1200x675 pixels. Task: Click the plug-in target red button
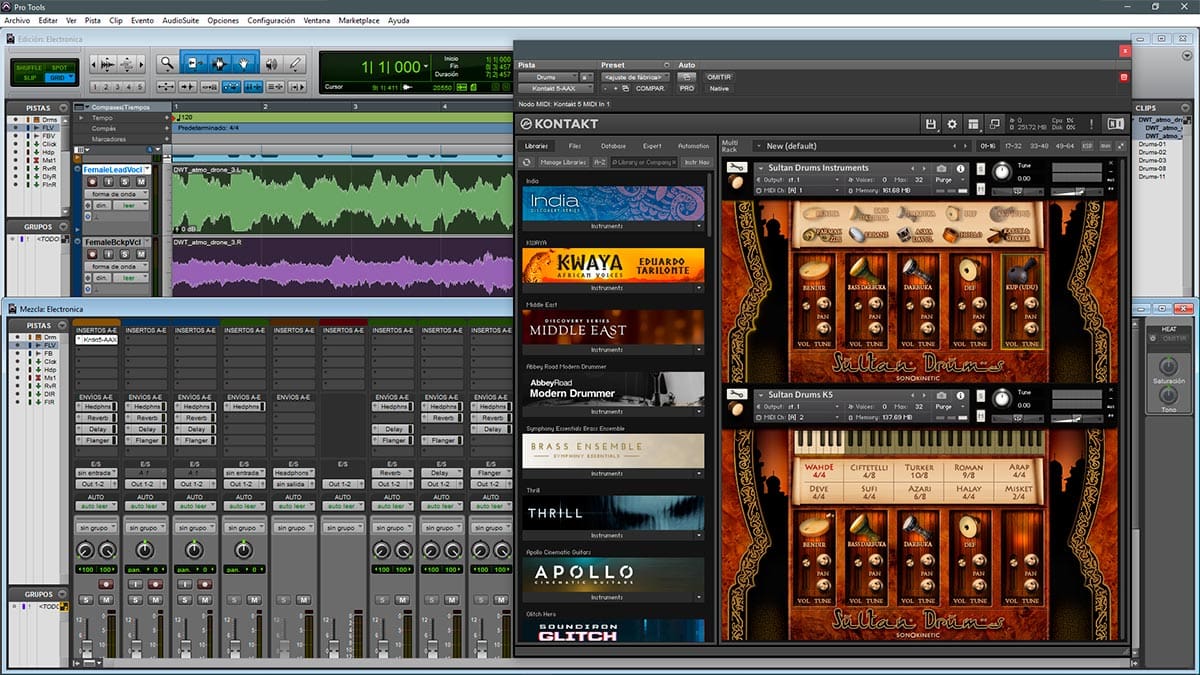tap(1124, 76)
